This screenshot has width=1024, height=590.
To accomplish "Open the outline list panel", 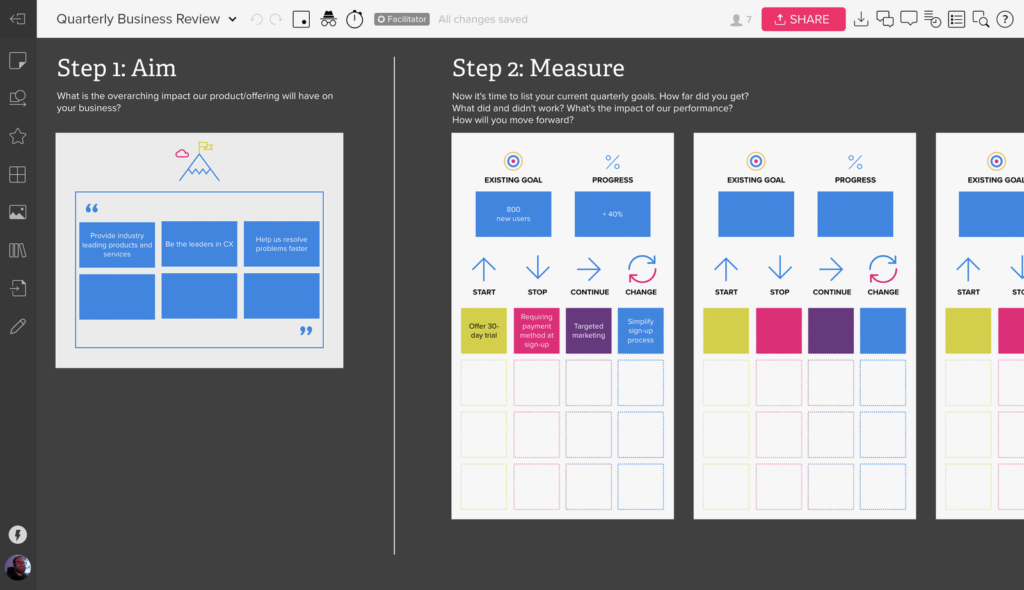I will tap(957, 18).
